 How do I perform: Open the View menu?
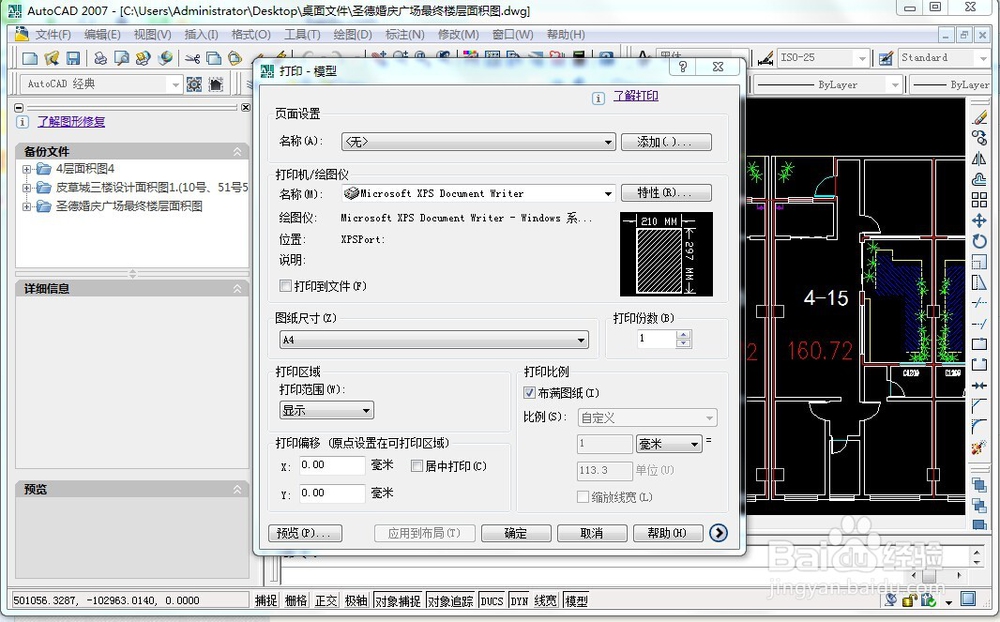152,34
